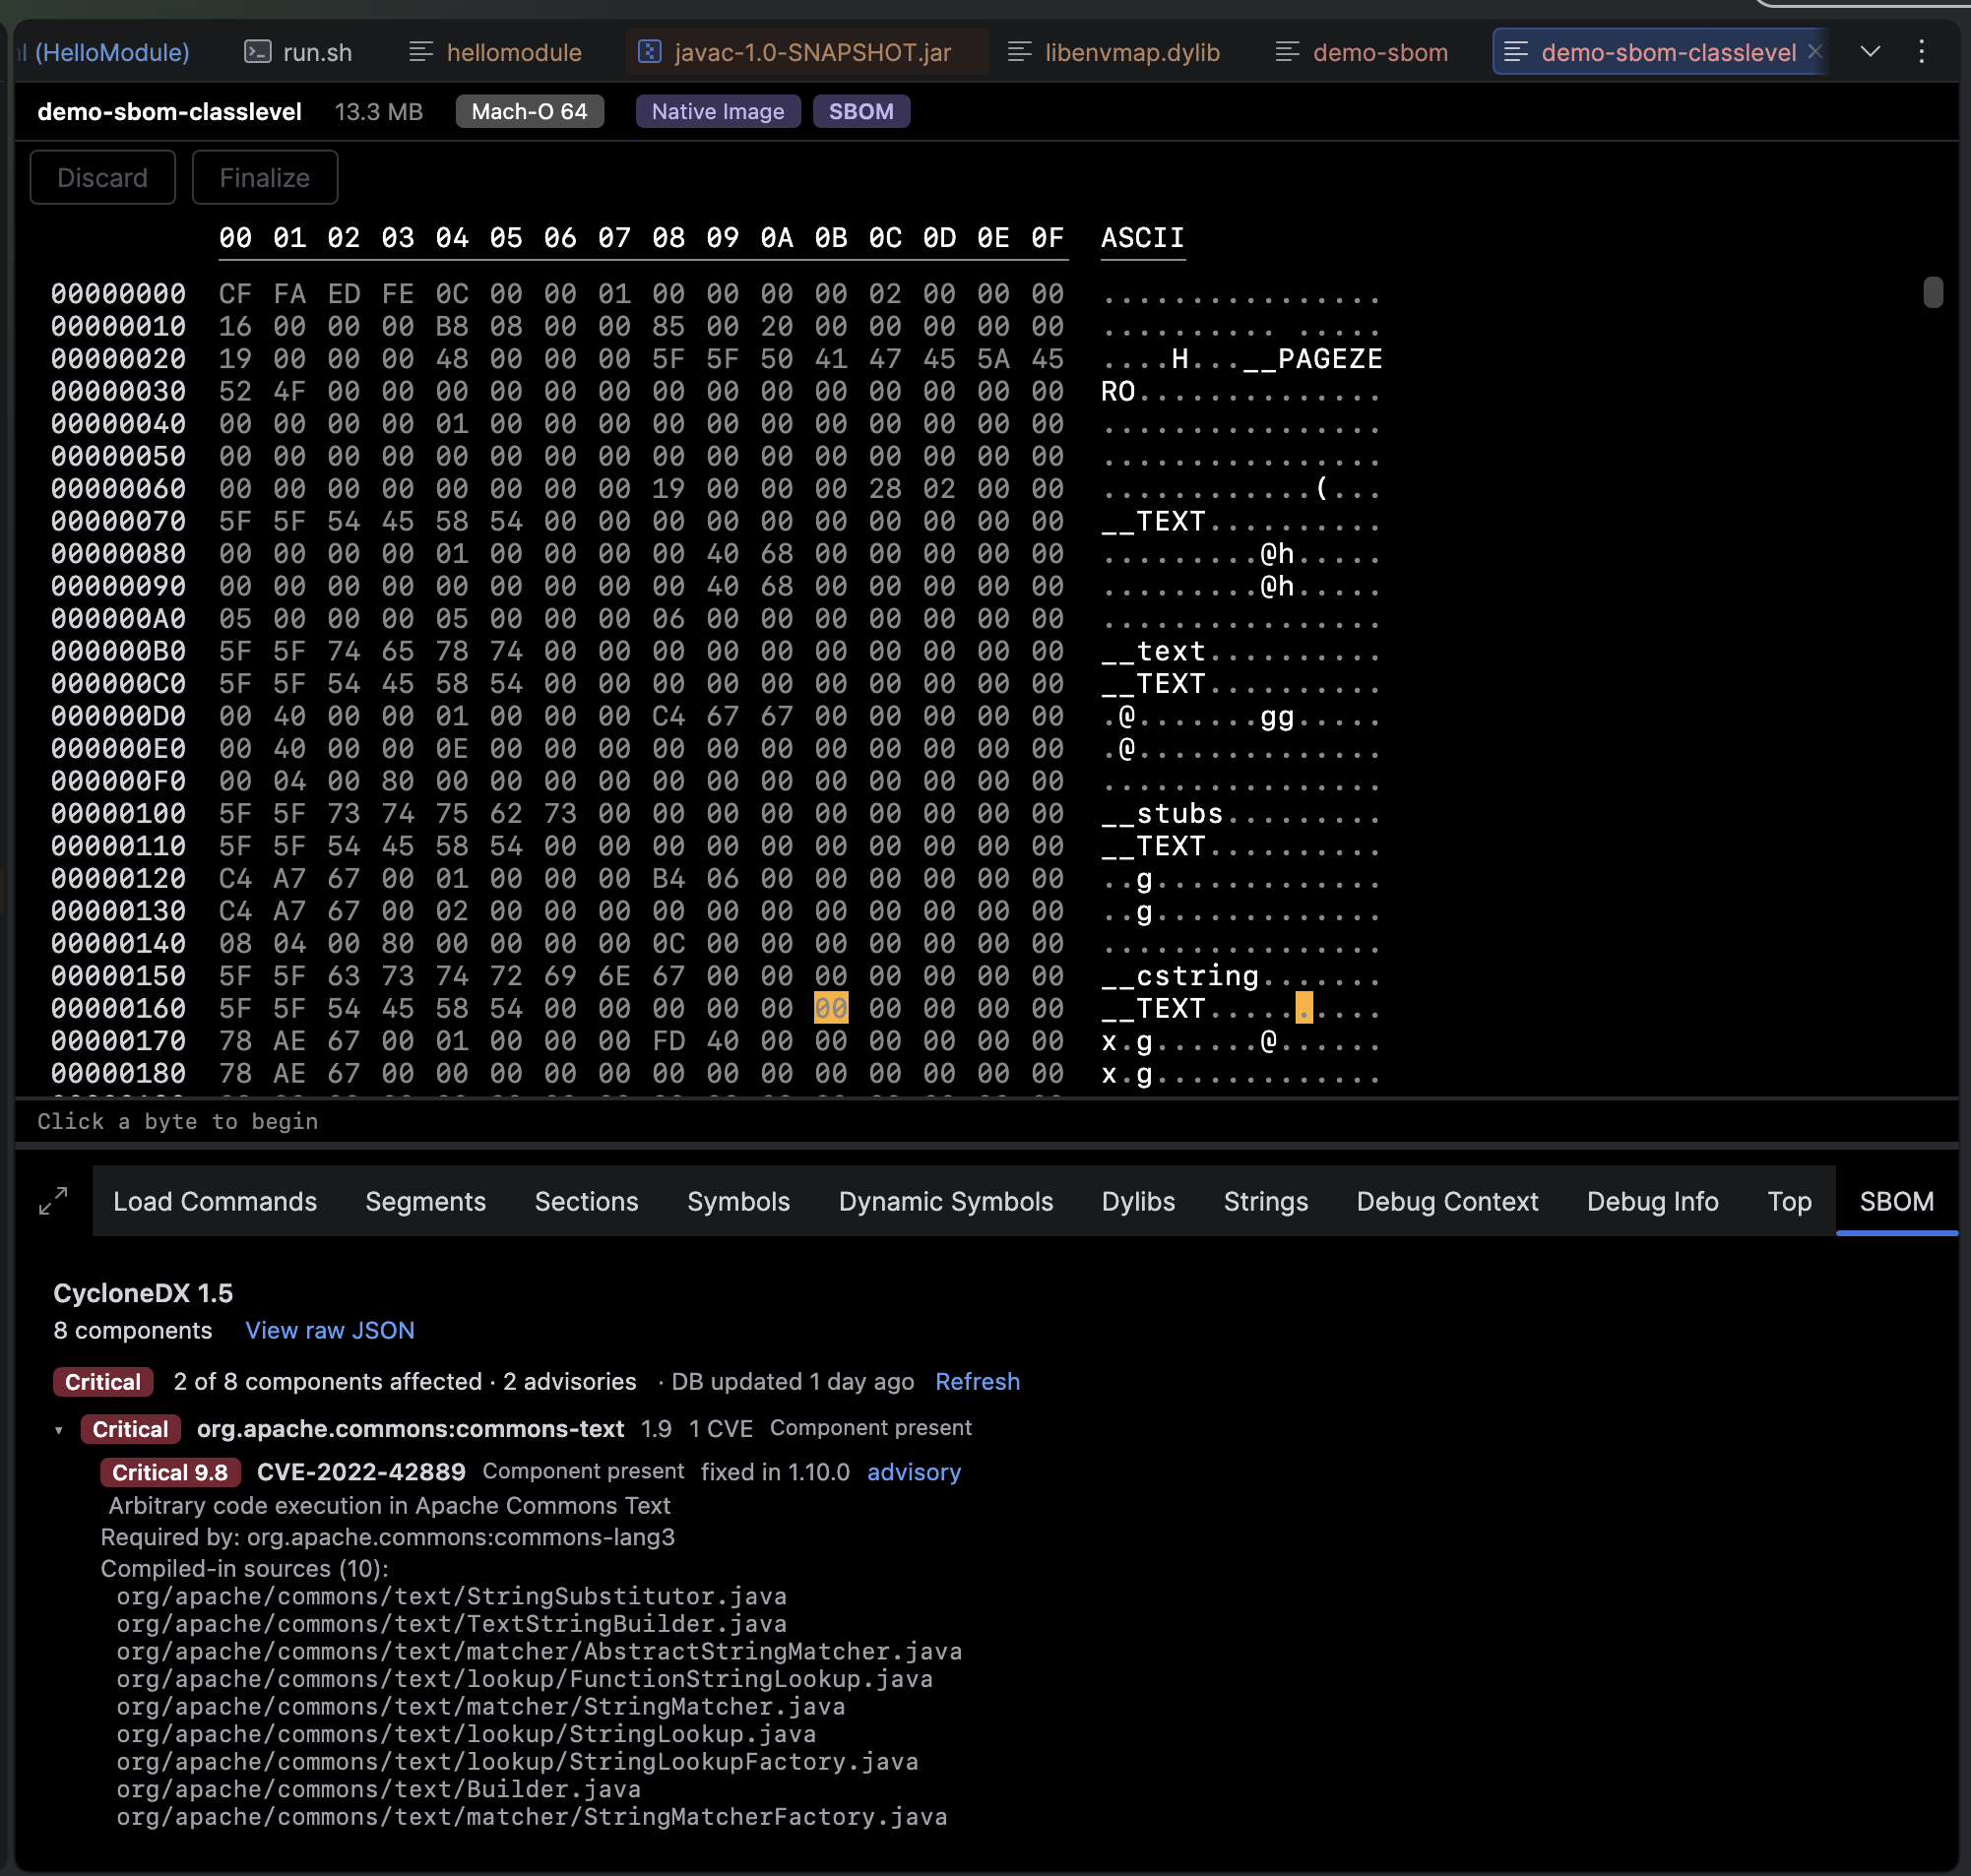
Task: Click the file icon on demo-sbom tab
Action: click(x=1287, y=51)
